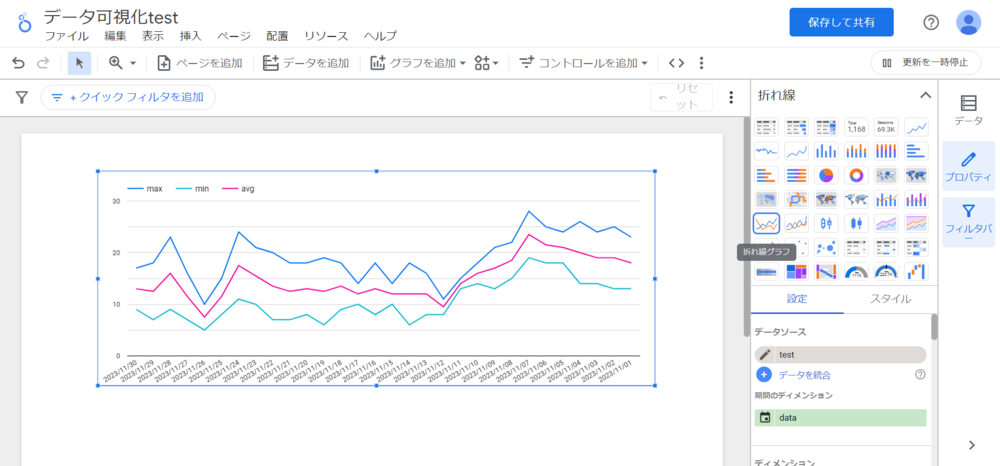Click the ページを追加 toolbar button
This screenshot has width=1000, height=466.
pyautogui.click(x=200, y=63)
